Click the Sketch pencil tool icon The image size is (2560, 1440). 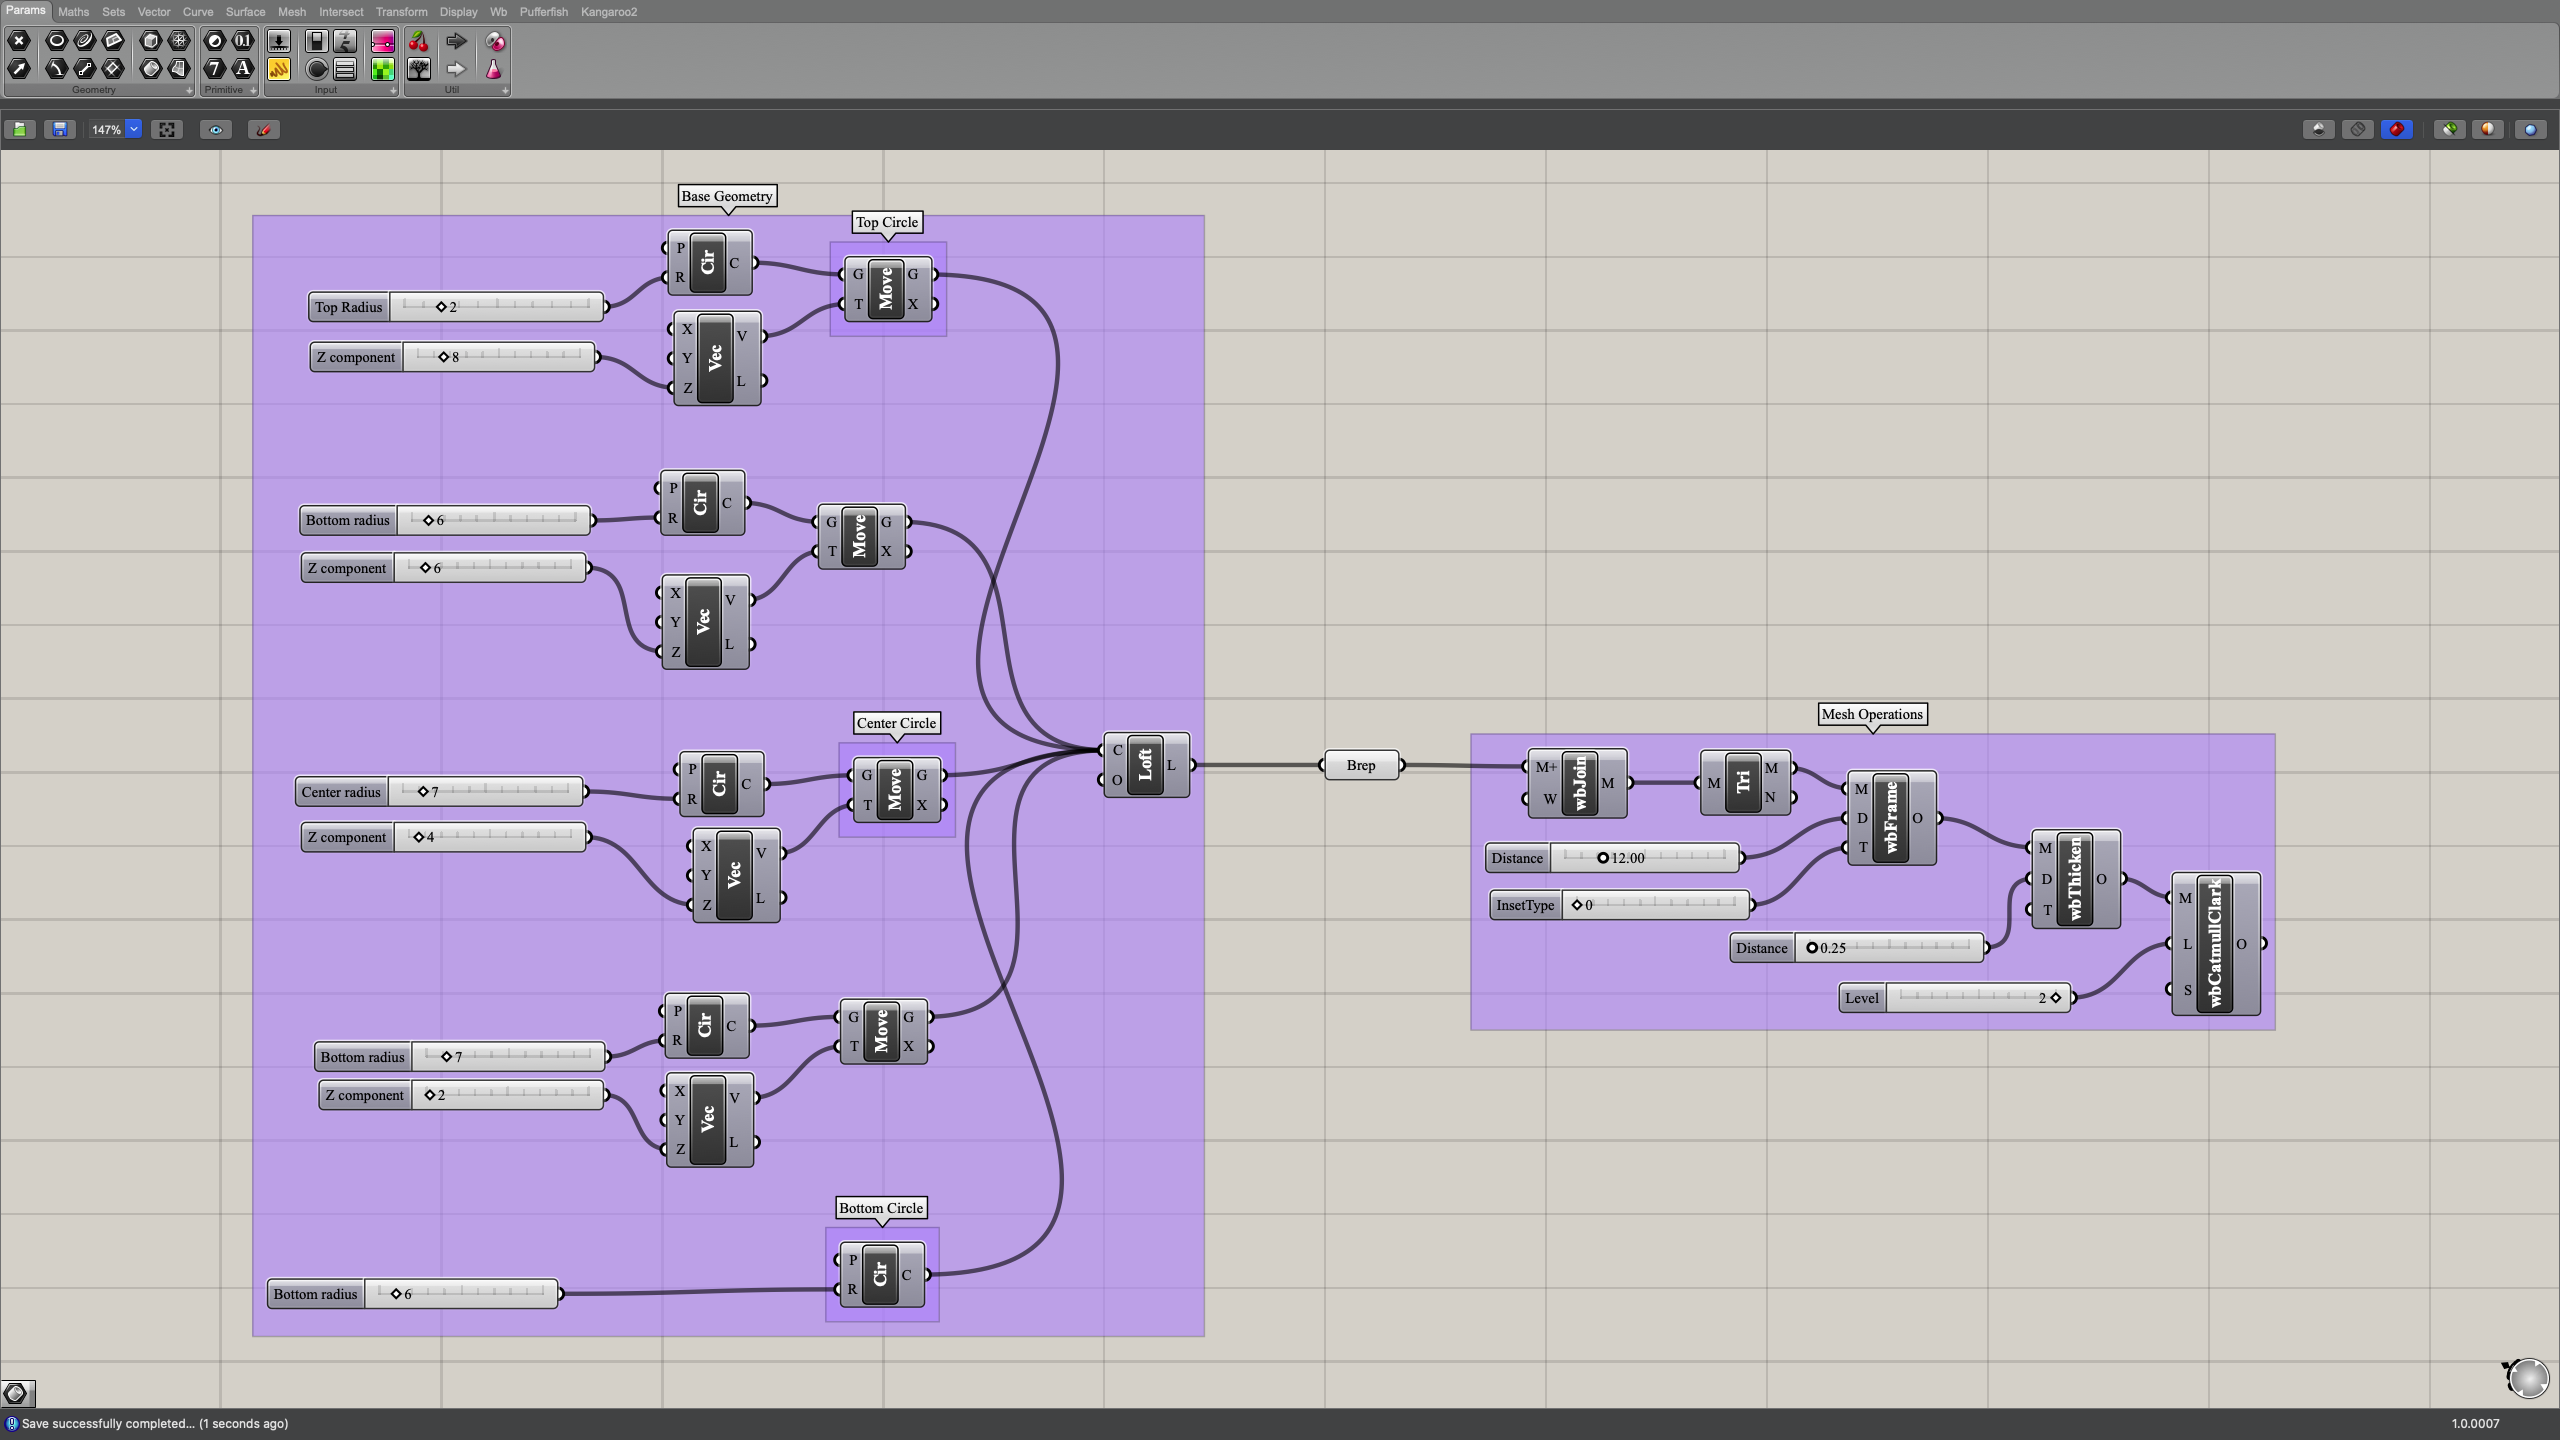pyautogui.click(x=264, y=129)
